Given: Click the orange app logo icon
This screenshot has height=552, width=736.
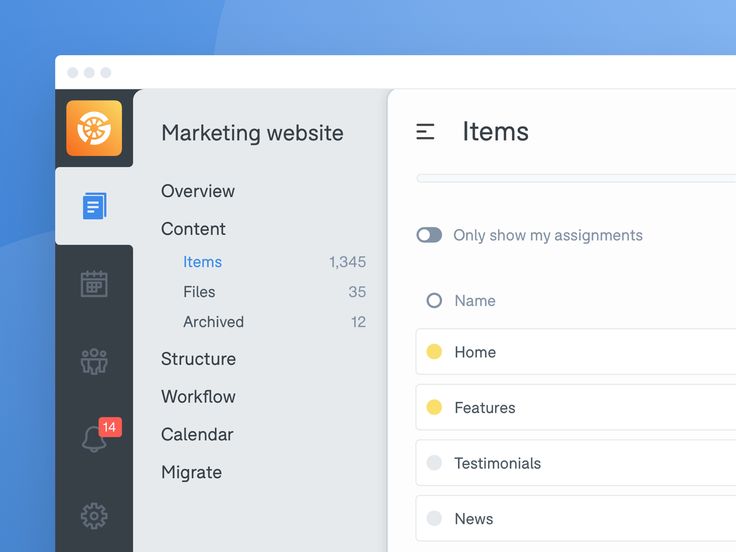Looking at the screenshot, I should point(94,128).
